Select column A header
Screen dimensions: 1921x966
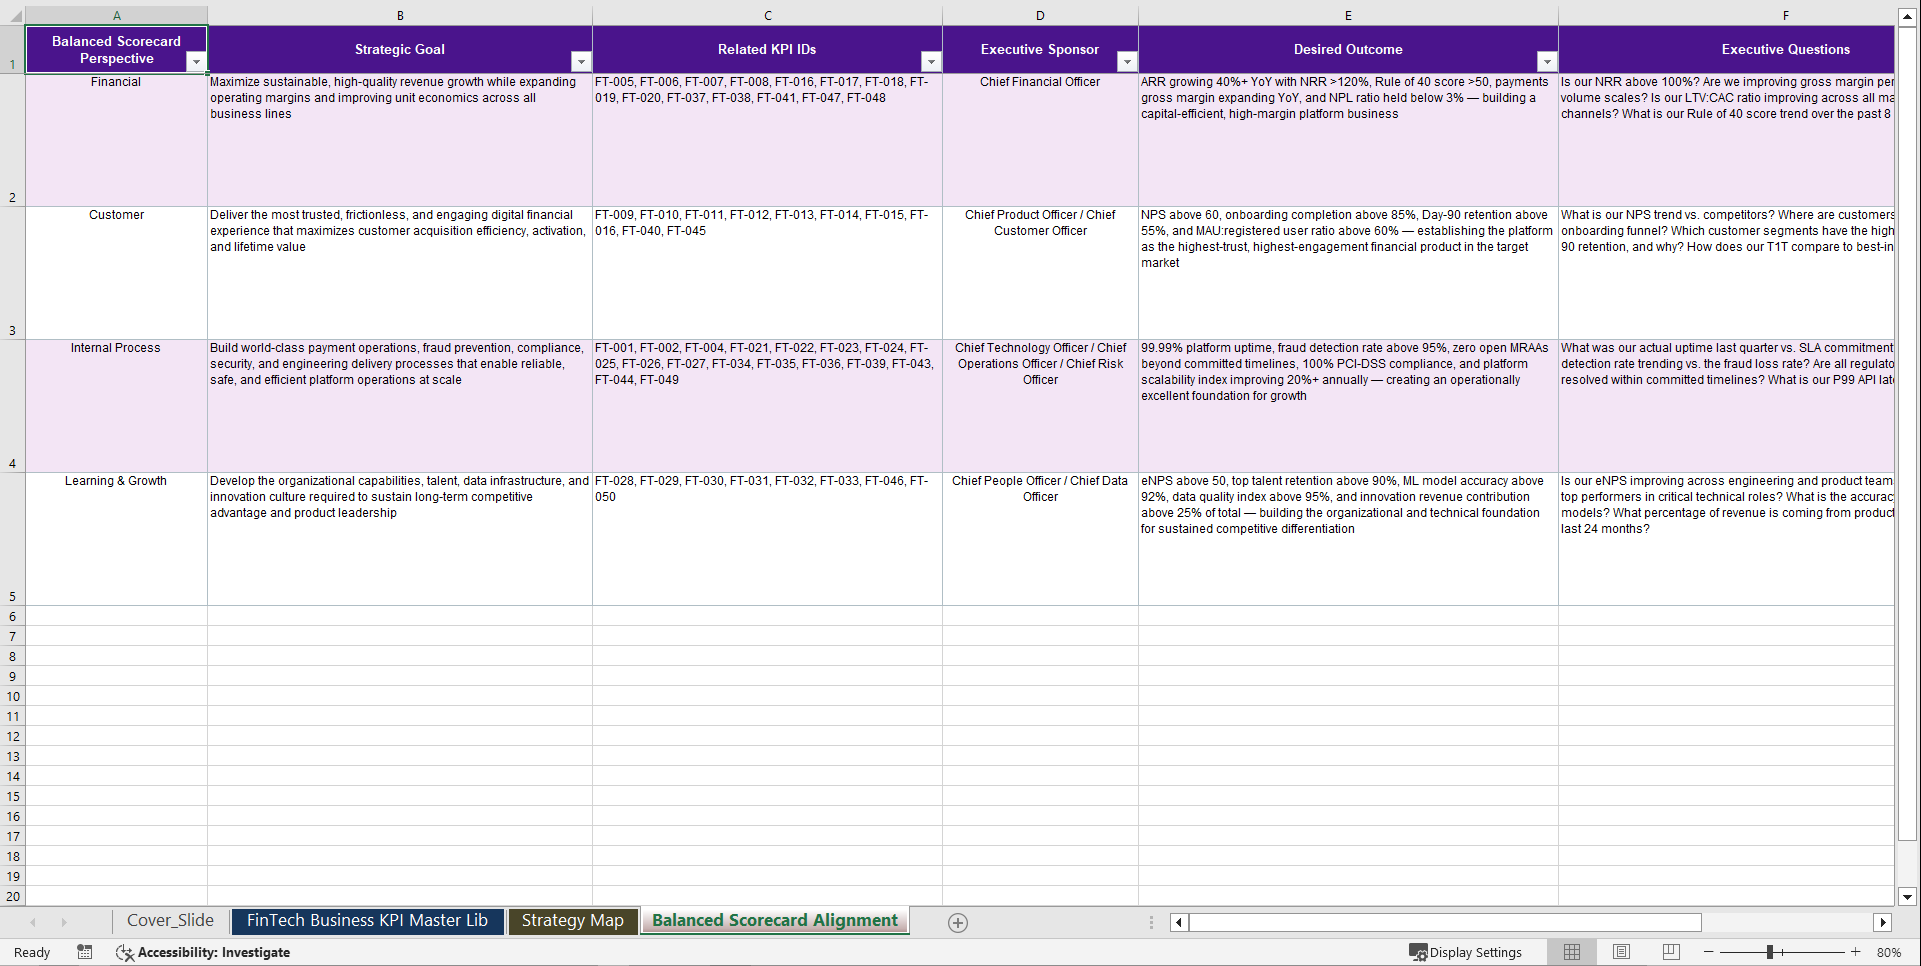[116, 16]
